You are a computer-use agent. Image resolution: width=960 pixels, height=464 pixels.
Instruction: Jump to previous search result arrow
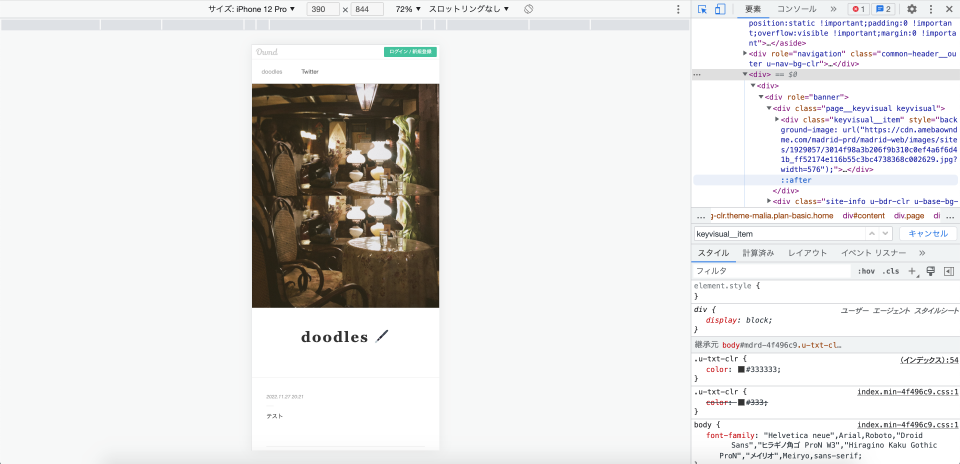872,234
